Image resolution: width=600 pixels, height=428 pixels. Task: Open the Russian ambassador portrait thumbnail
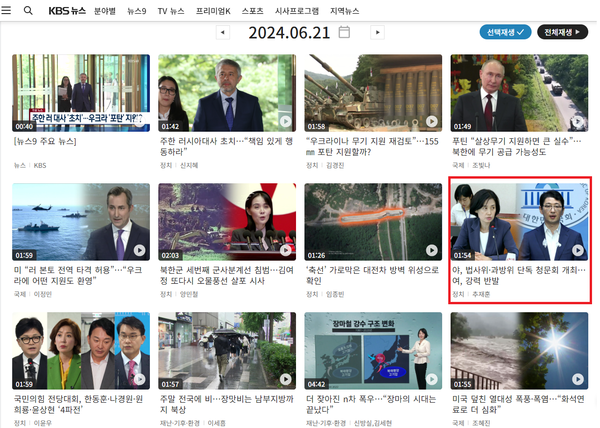pos(227,93)
